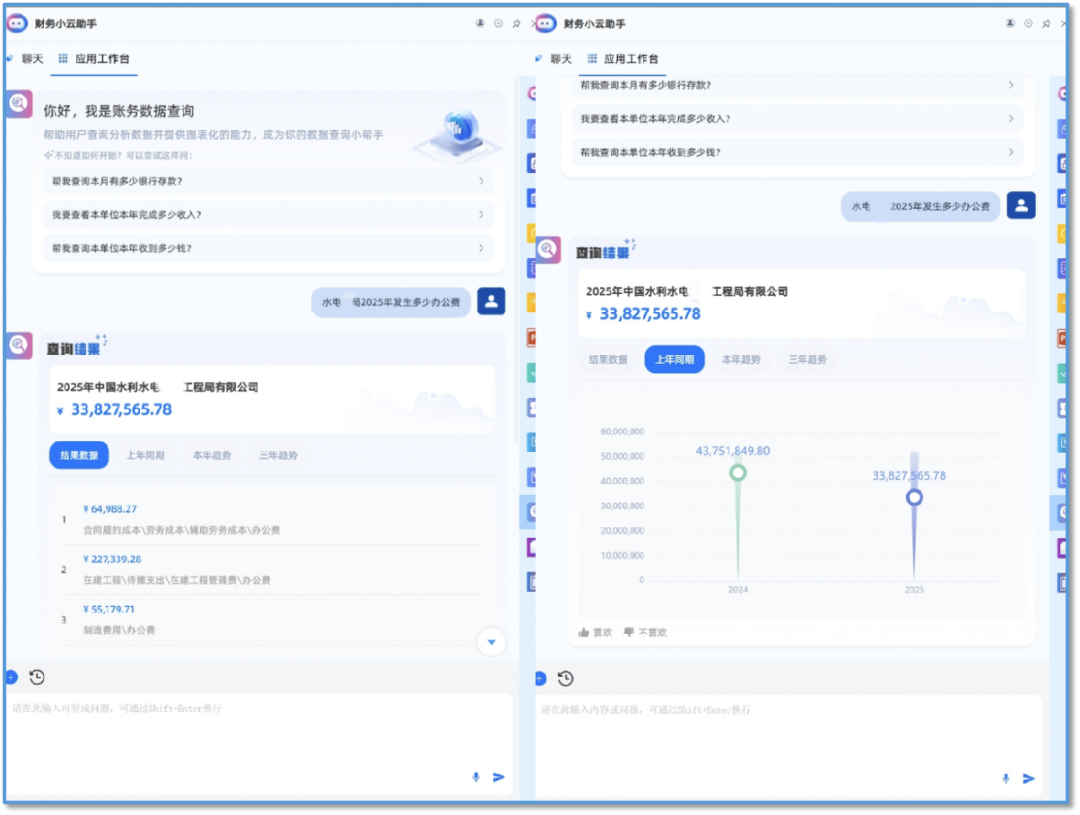Click the ￥227,339.28 result row
1080x815 pixels.
272,570
